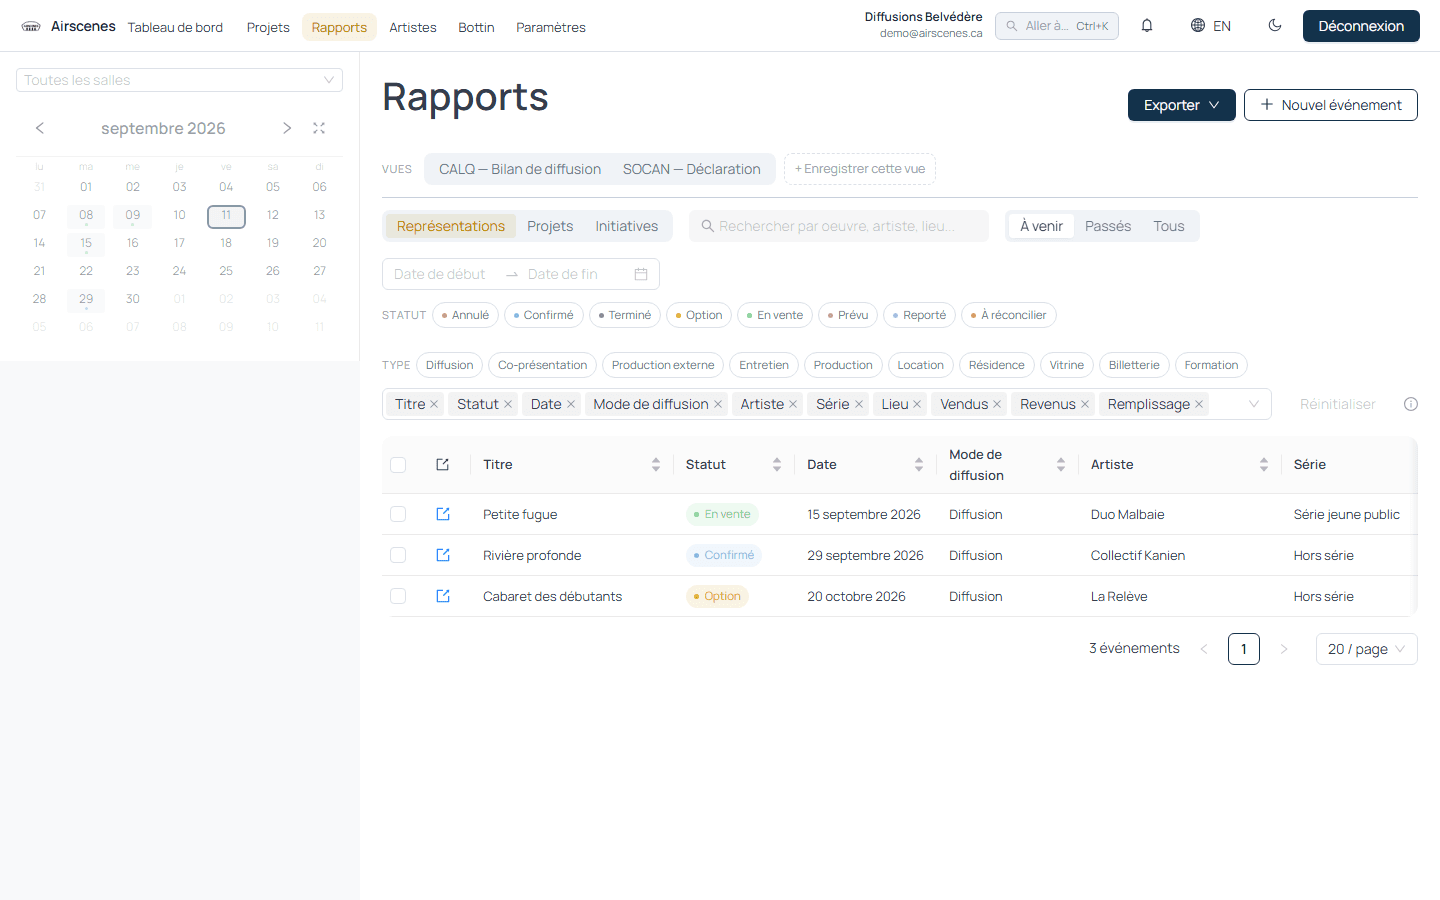Image resolution: width=1440 pixels, height=900 pixels.
Task: Toggle the Confirmé status filter
Action: point(544,315)
